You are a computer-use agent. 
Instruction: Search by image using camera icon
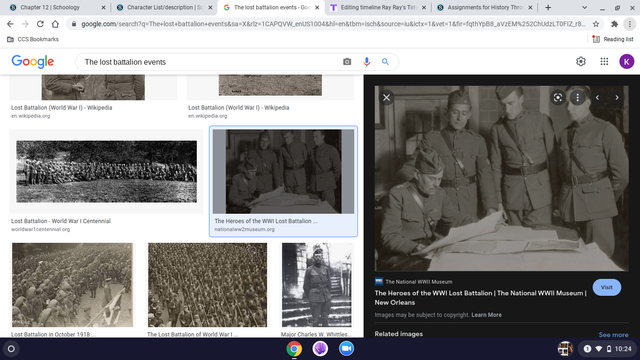point(347,62)
